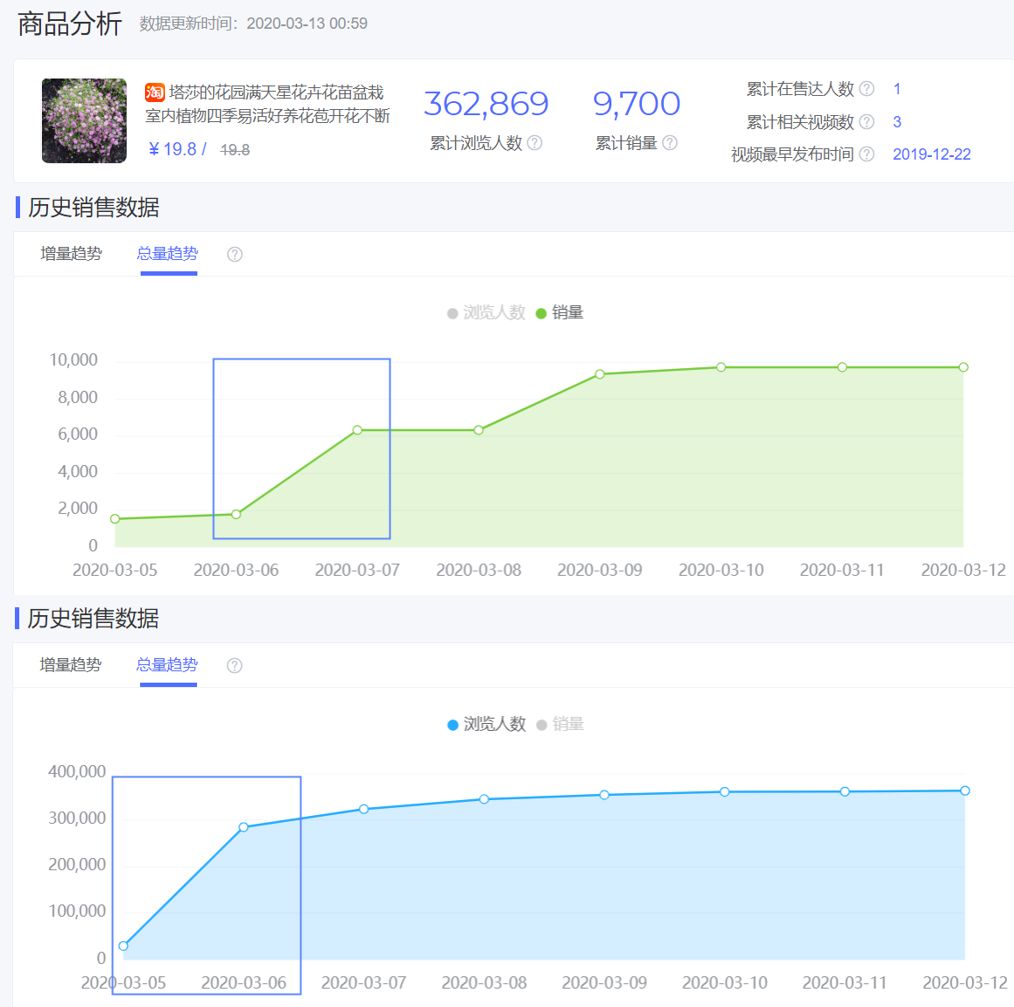
Task: Switch to 增量趋势 tab in second section
Action: [x=70, y=665]
